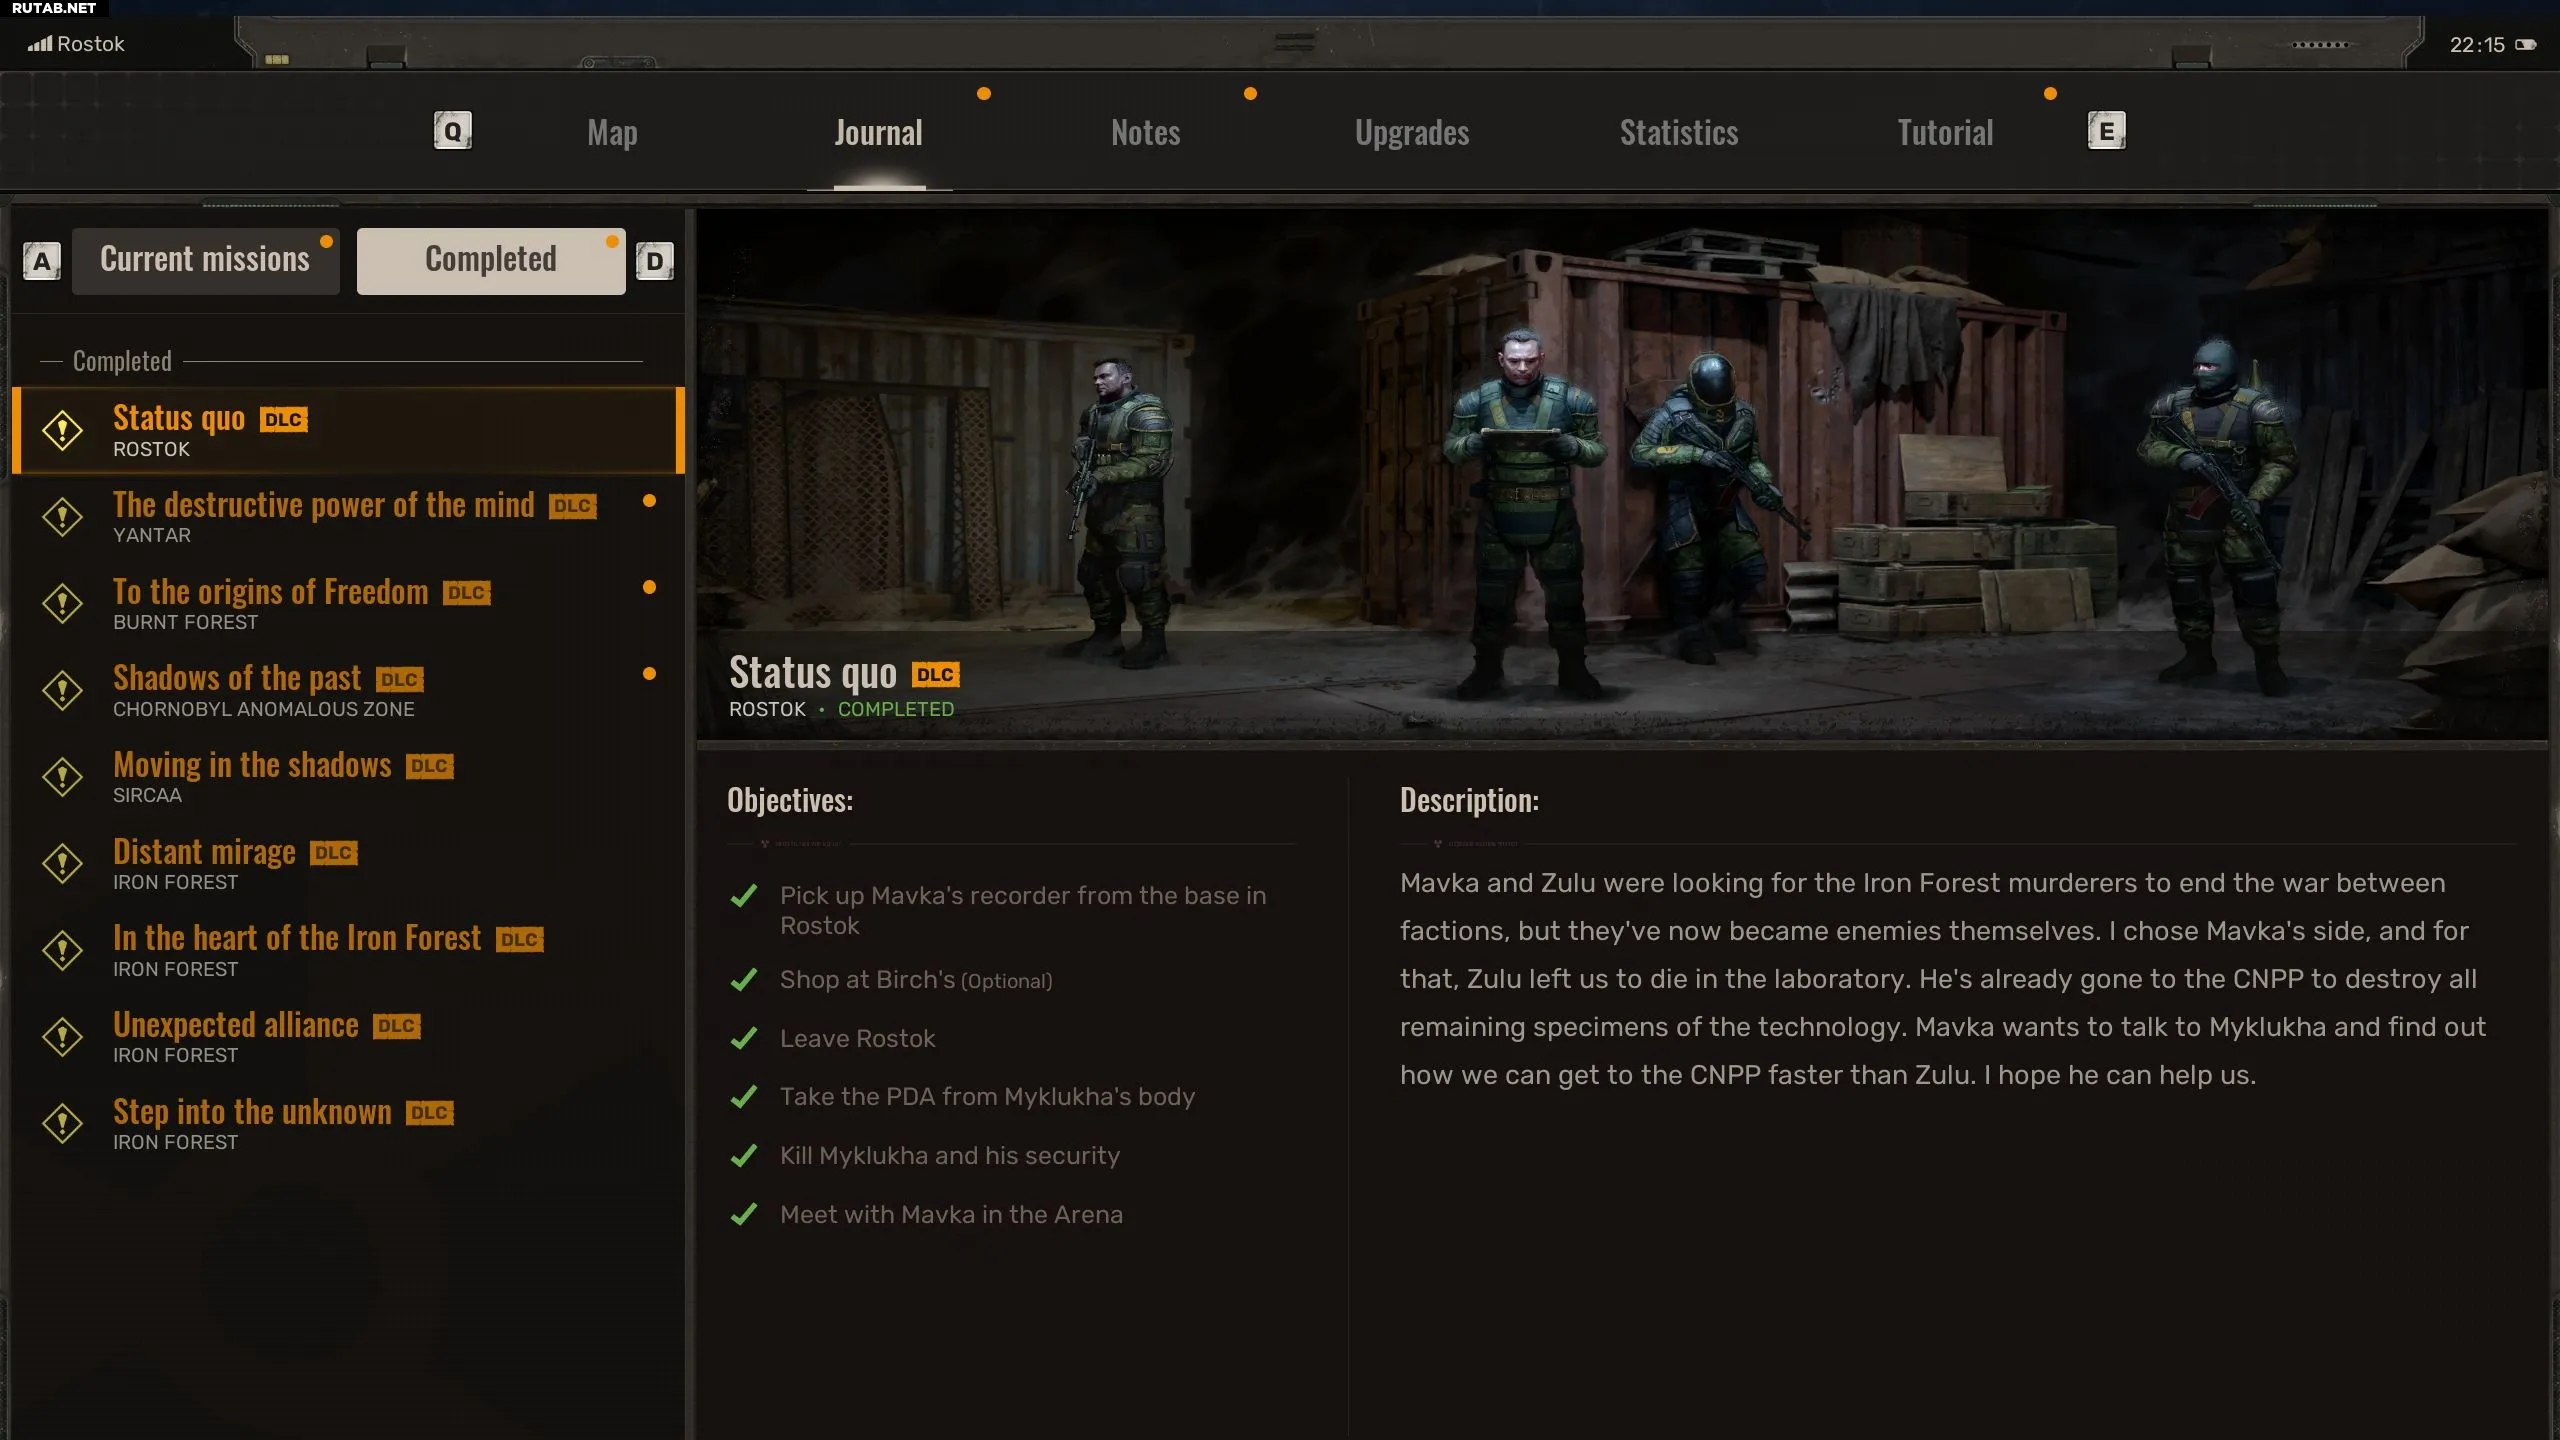Click the D key icon beside Completed

(x=655, y=261)
